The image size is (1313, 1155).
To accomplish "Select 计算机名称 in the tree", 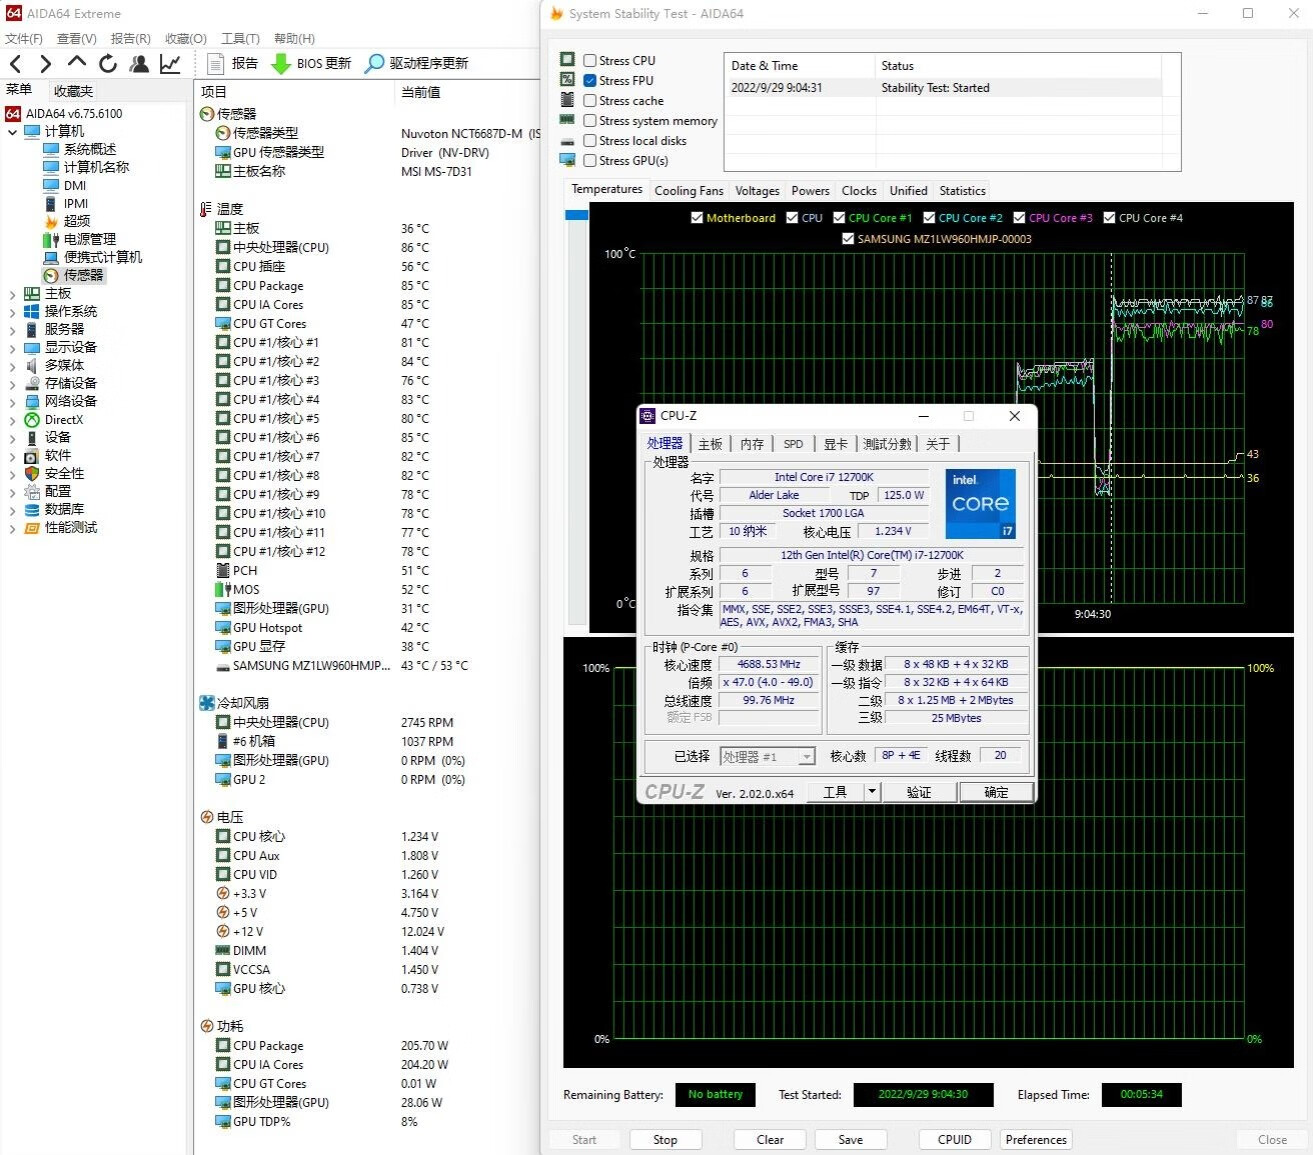I will (96, 167).
